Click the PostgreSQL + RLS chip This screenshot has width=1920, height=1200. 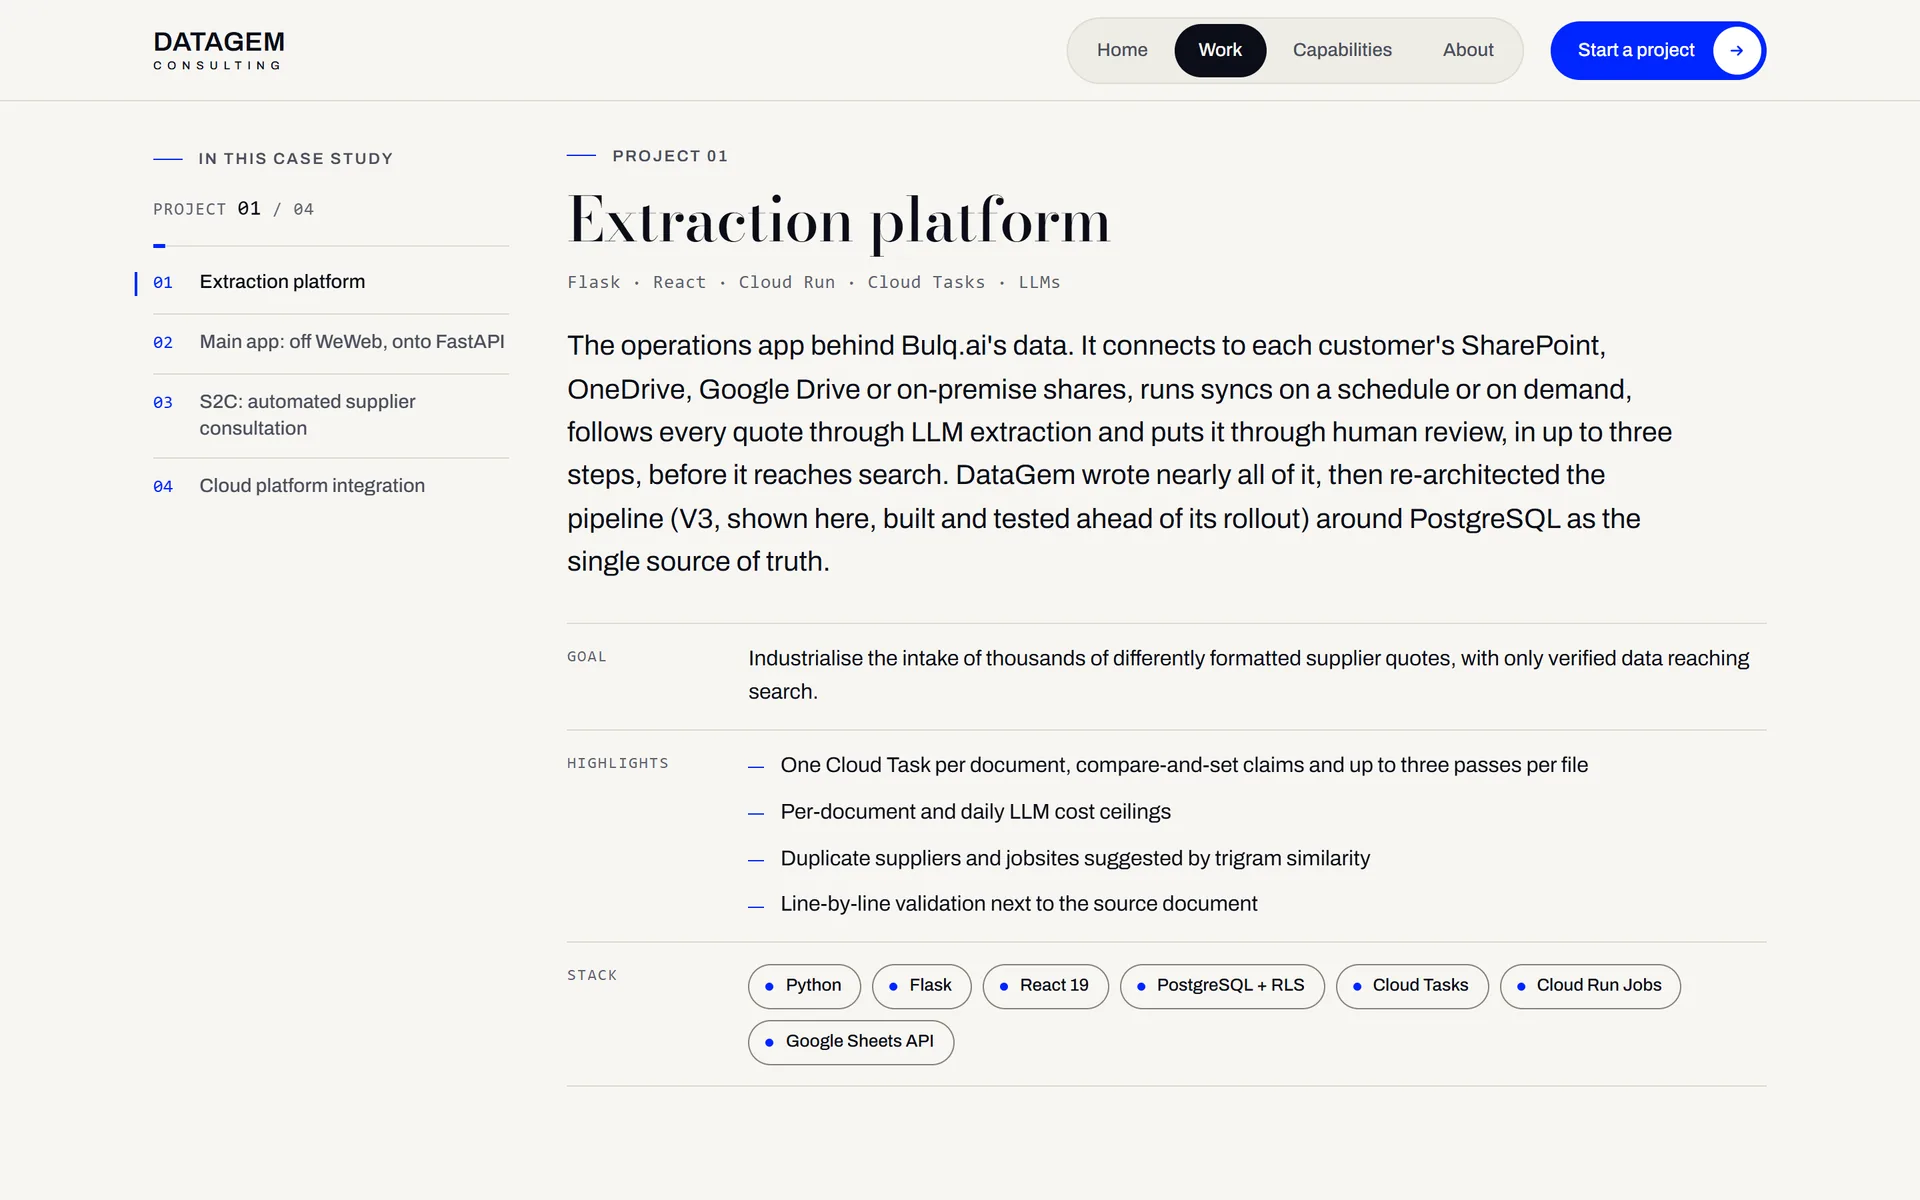click(x=1222, y=986)
